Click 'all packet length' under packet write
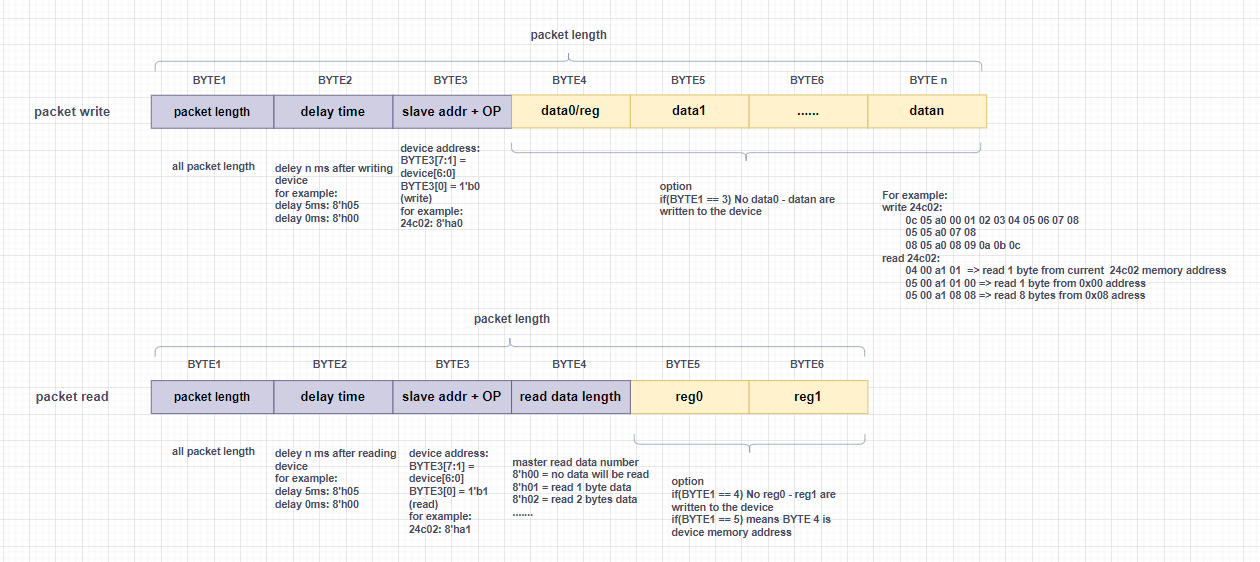 tap(213, 166)
